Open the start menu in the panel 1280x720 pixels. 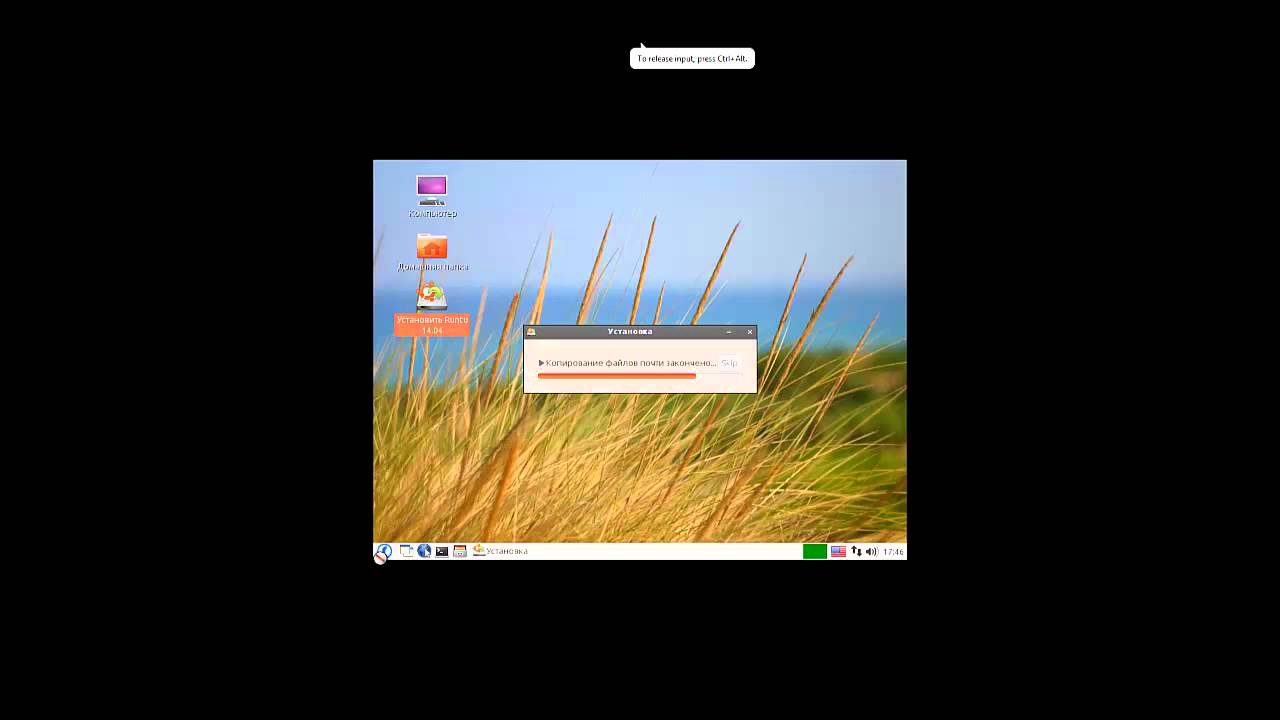pos(383,551)
